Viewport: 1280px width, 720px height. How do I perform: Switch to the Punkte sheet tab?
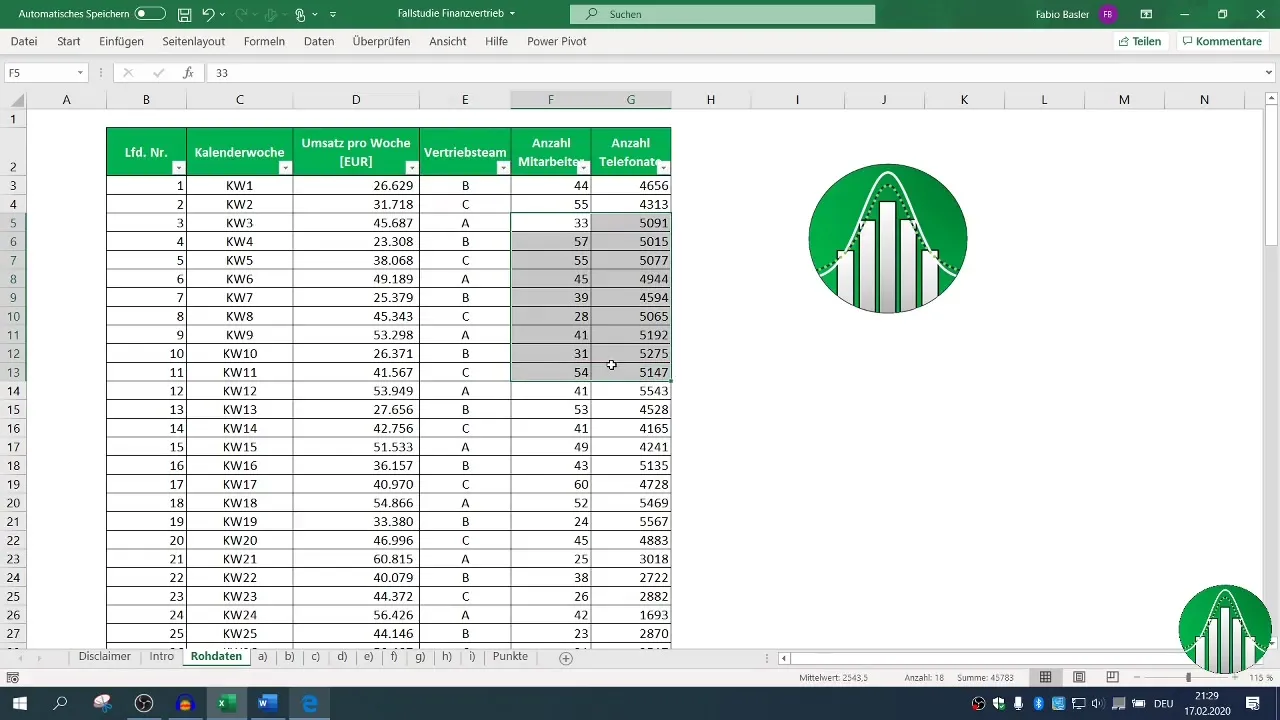pos(510,657)
